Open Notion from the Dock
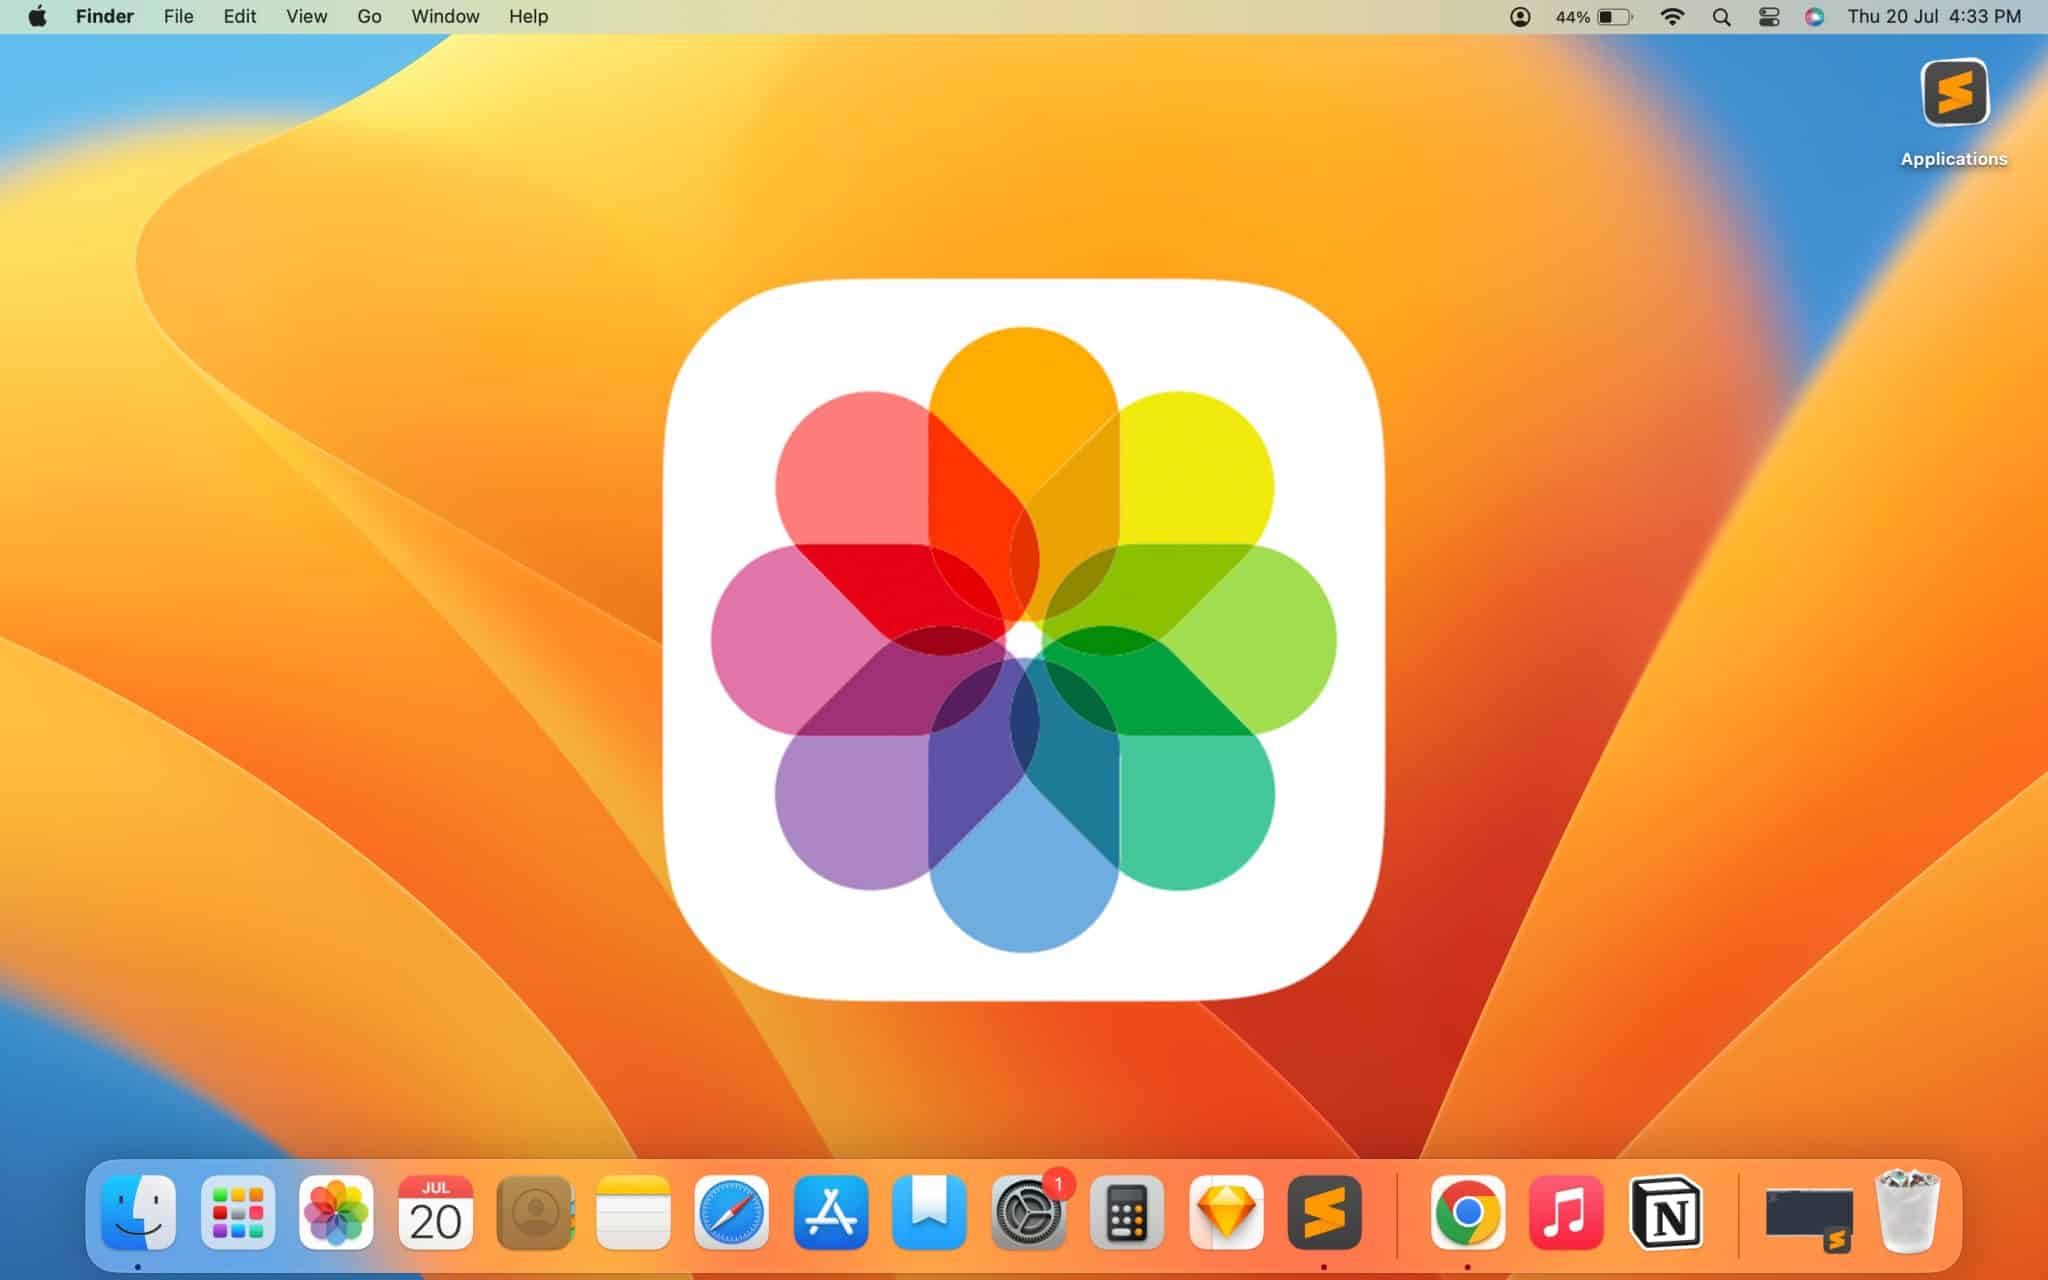This screenshot has height=1280, width=2048. pos(1665,1213)
